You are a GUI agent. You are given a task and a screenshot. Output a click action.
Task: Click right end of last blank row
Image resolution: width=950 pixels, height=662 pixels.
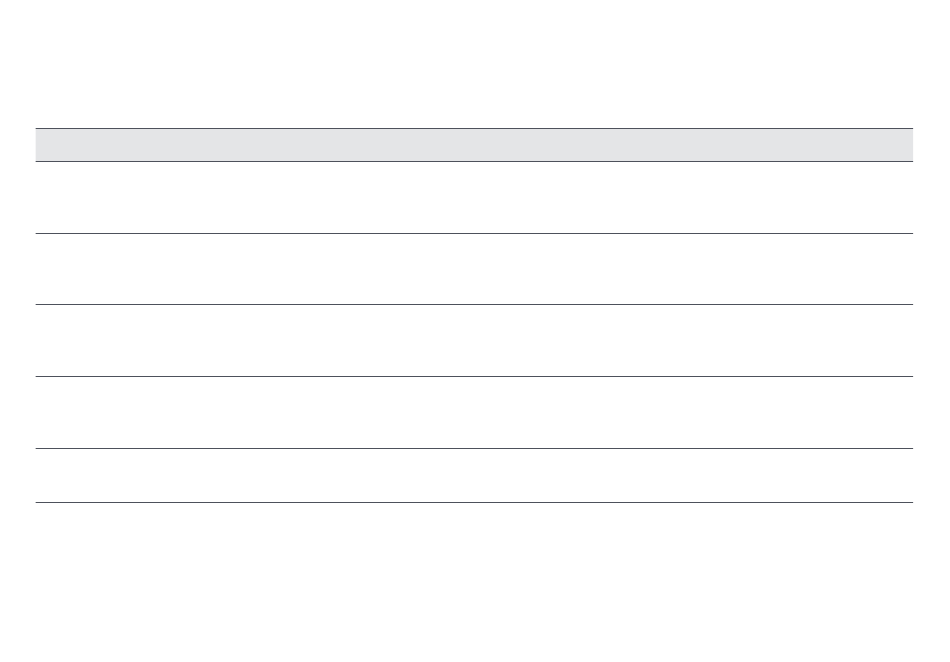point(906,475)
